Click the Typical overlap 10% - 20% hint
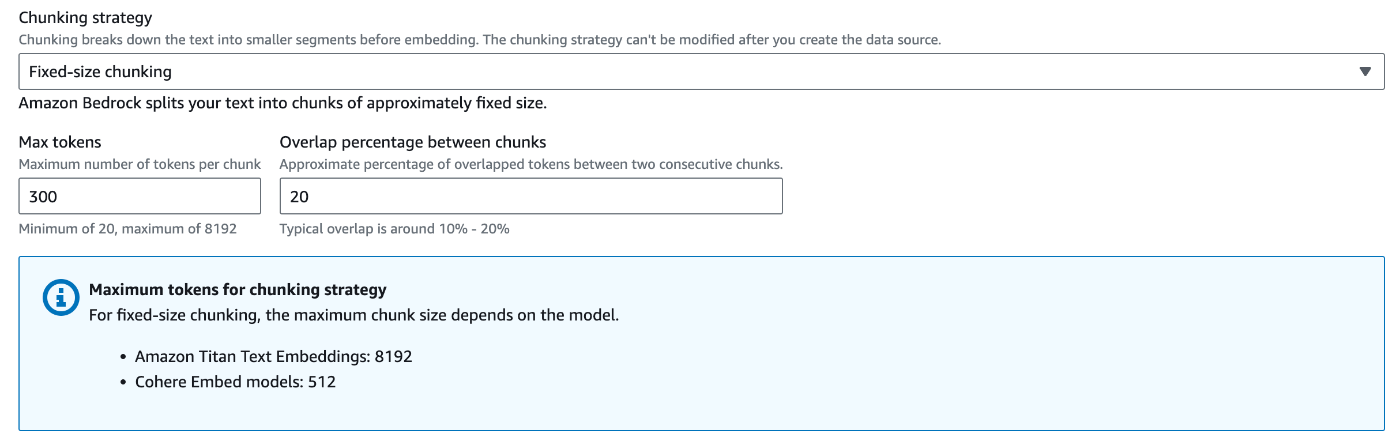Viewport: 1400px width, 445px height. 395,229
